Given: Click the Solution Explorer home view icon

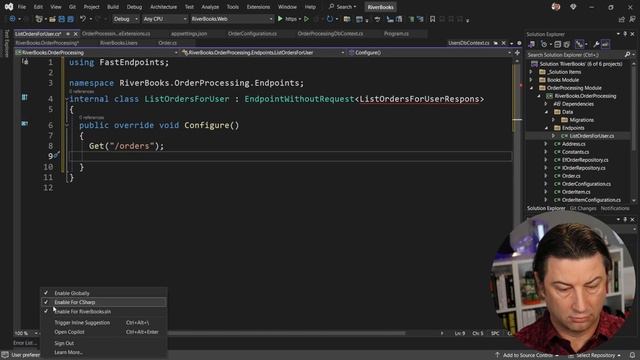Looking at the screenshot, I should [x=531, y=44].
